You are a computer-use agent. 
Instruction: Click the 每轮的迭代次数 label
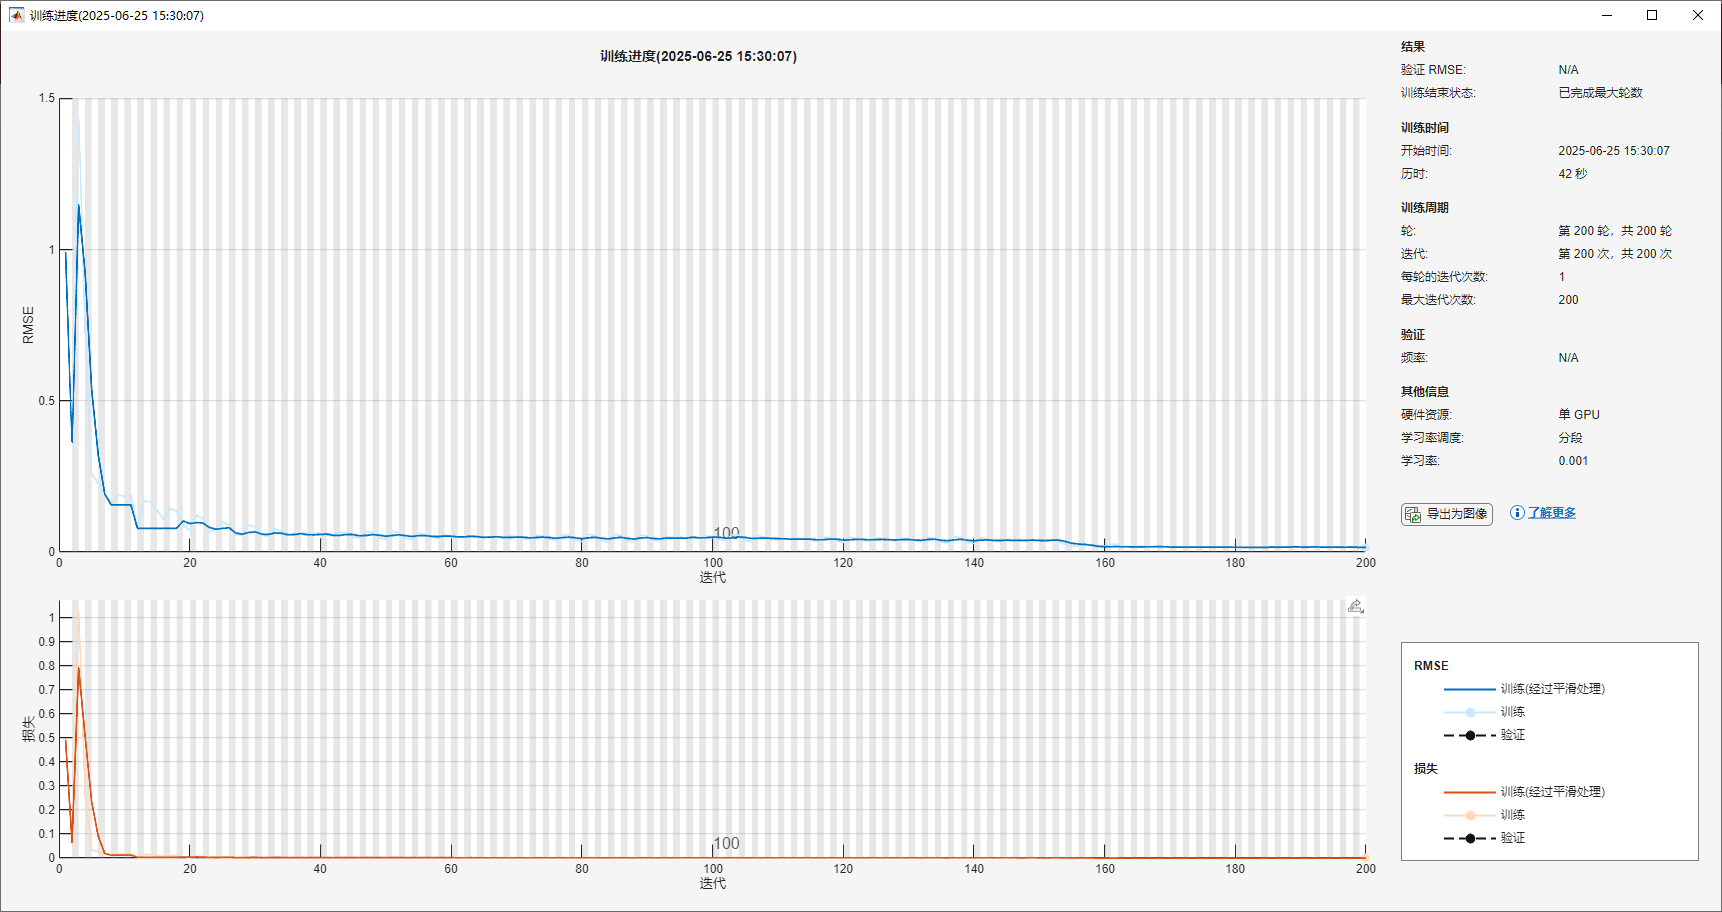1444,277
